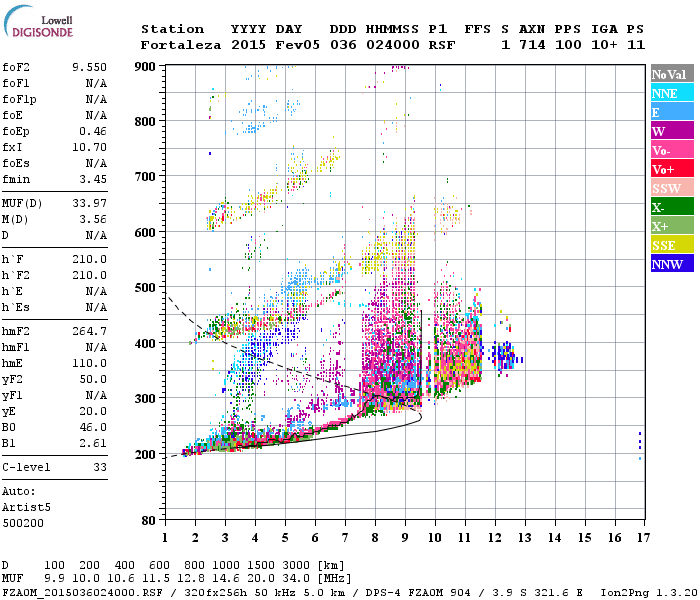This screenshot has height=600, width=700.
Task: Click the 900 label on height axis
Action: (145, 67)
